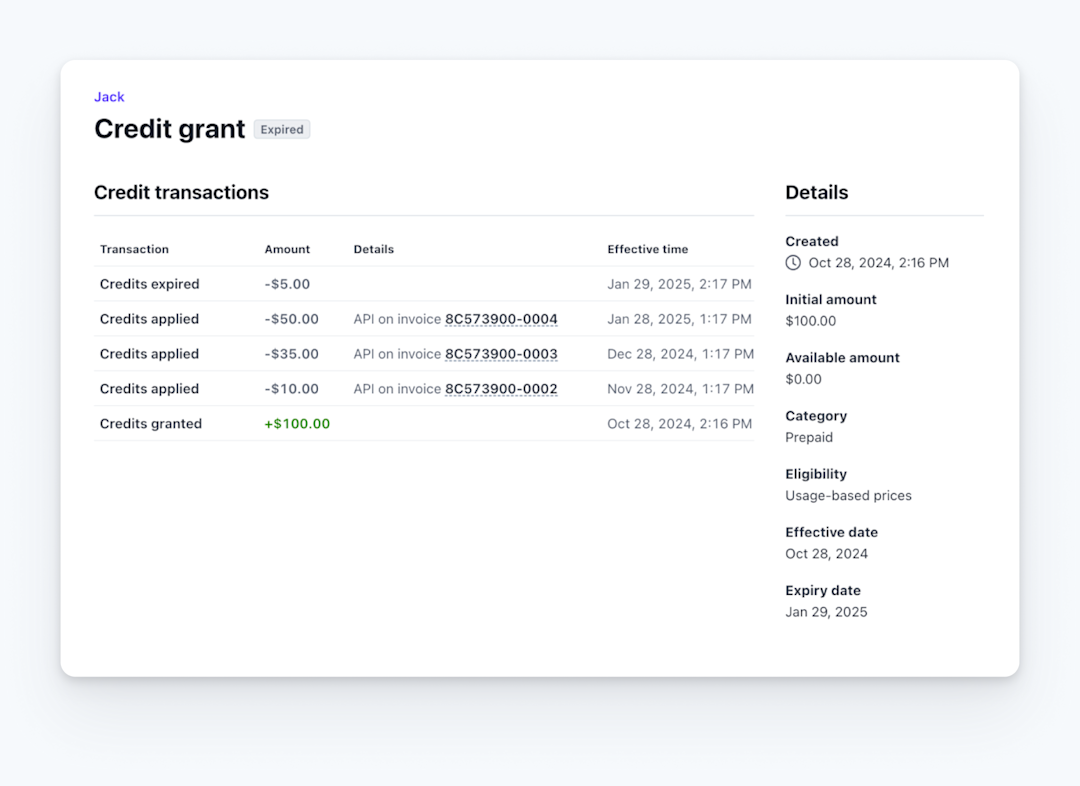Image resolution: width=1080 pixels, height=786 pixels.
Task: Click the Expired status badge
Action: (x=281, y=129)
